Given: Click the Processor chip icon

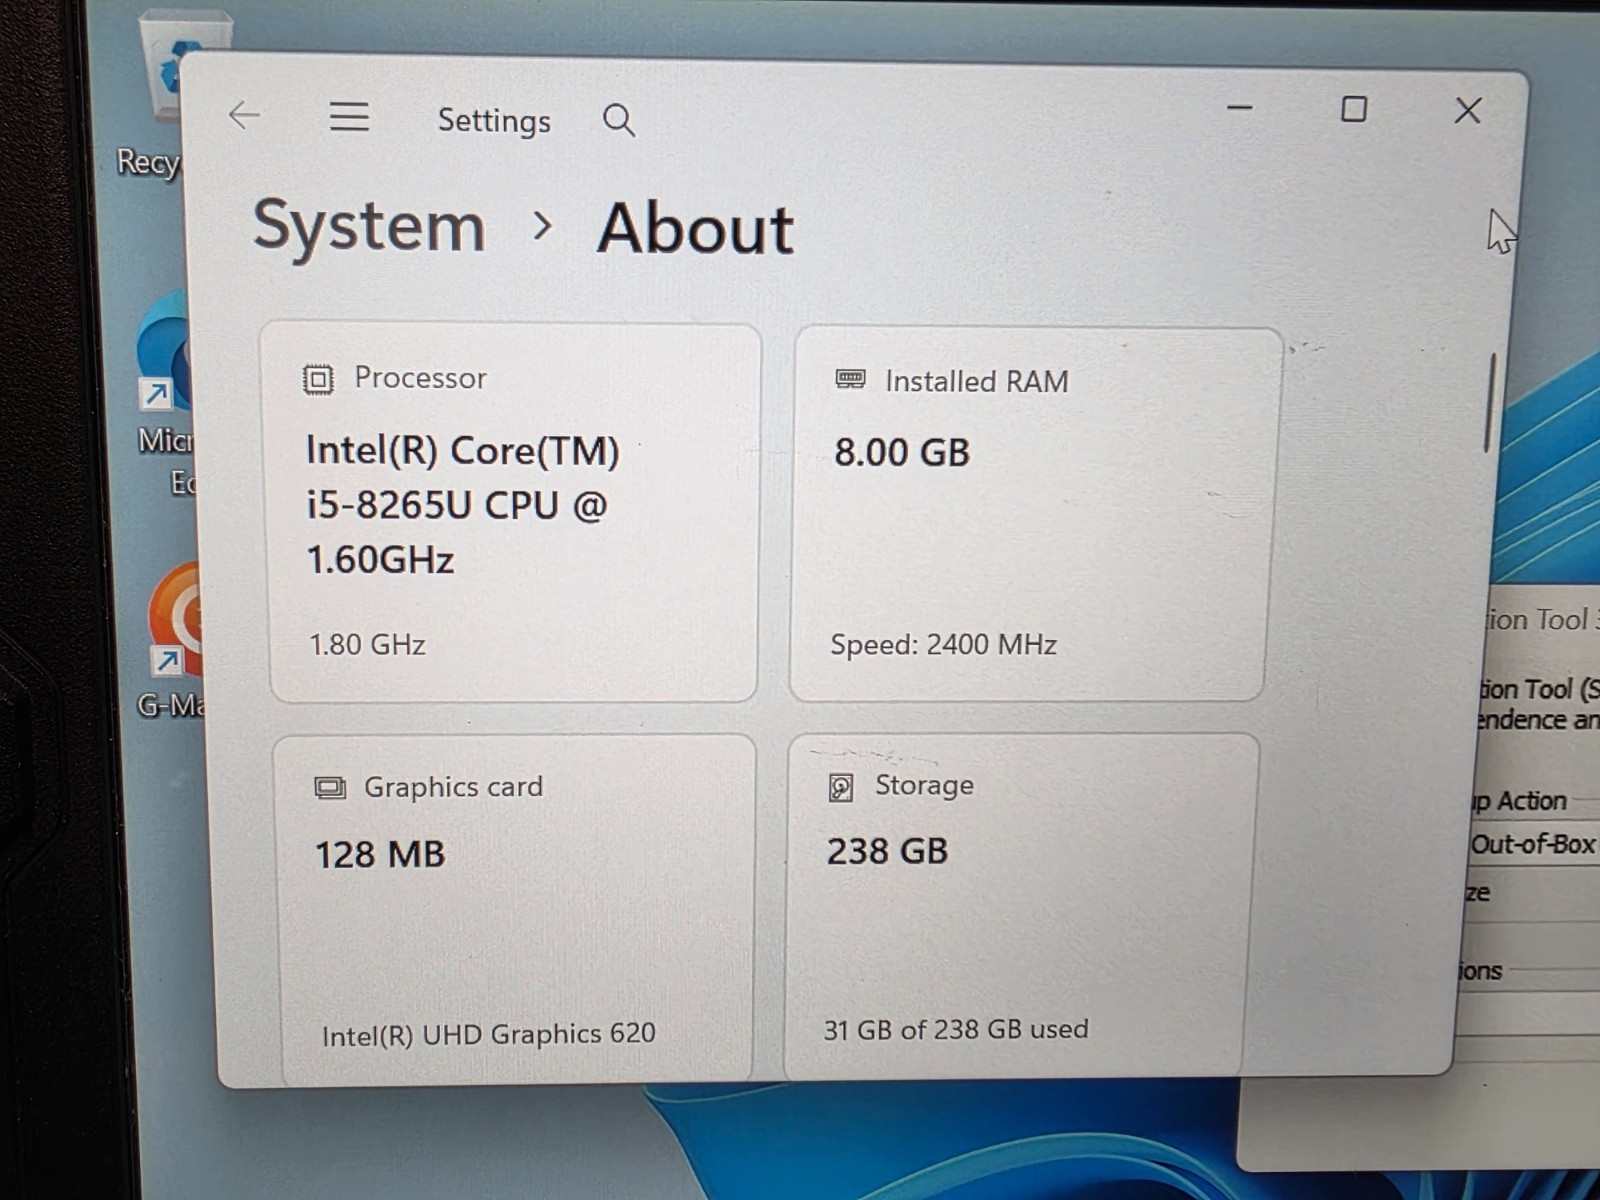Looking at the screenshot, I should coord(318,379).
